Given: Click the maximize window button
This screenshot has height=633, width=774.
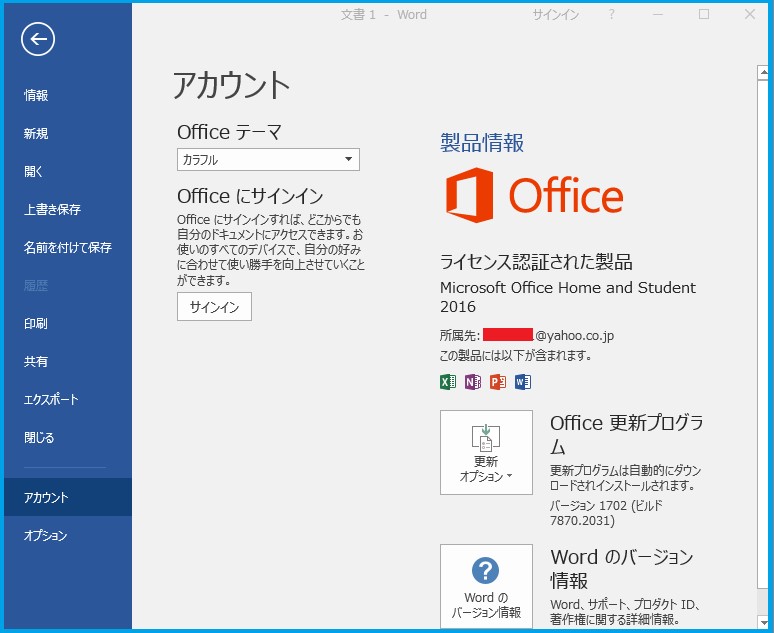Looking at the screenshot, I should coord(704,14).
